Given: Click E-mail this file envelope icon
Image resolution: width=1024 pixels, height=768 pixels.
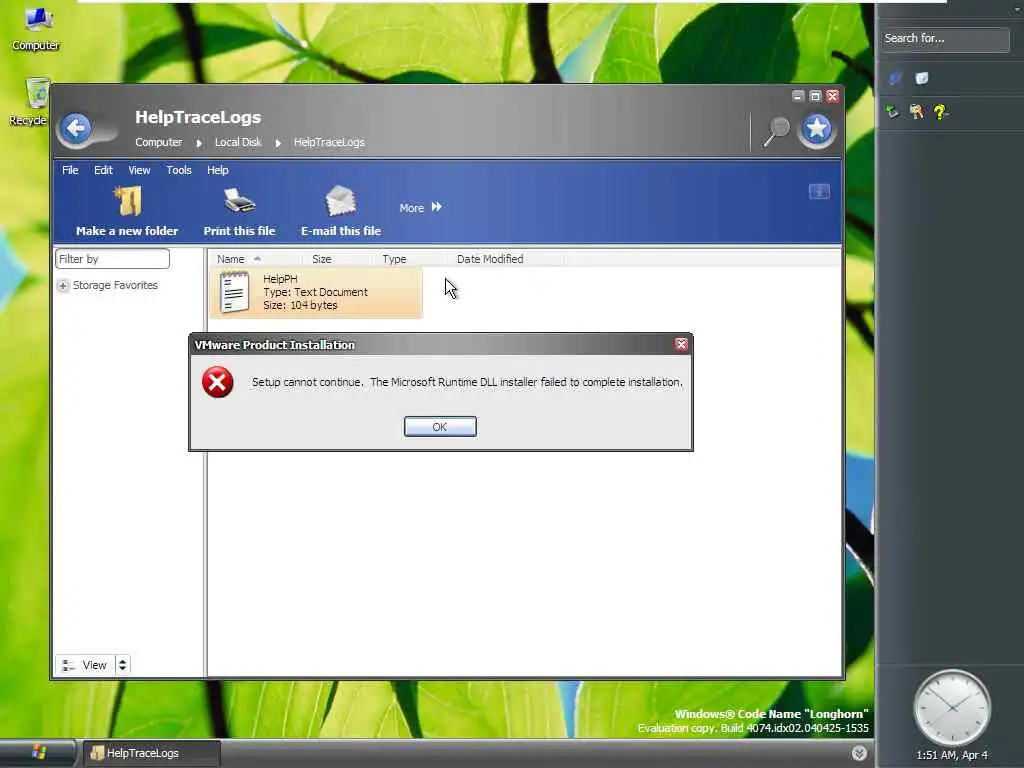Looking at the screenshot, I should (340, 201).
